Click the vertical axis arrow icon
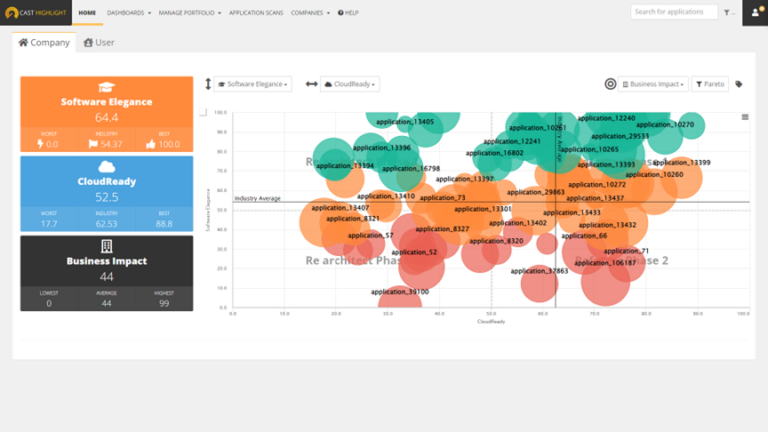The image size is (768, 432). pyautogui.click(x=208, y=84)
